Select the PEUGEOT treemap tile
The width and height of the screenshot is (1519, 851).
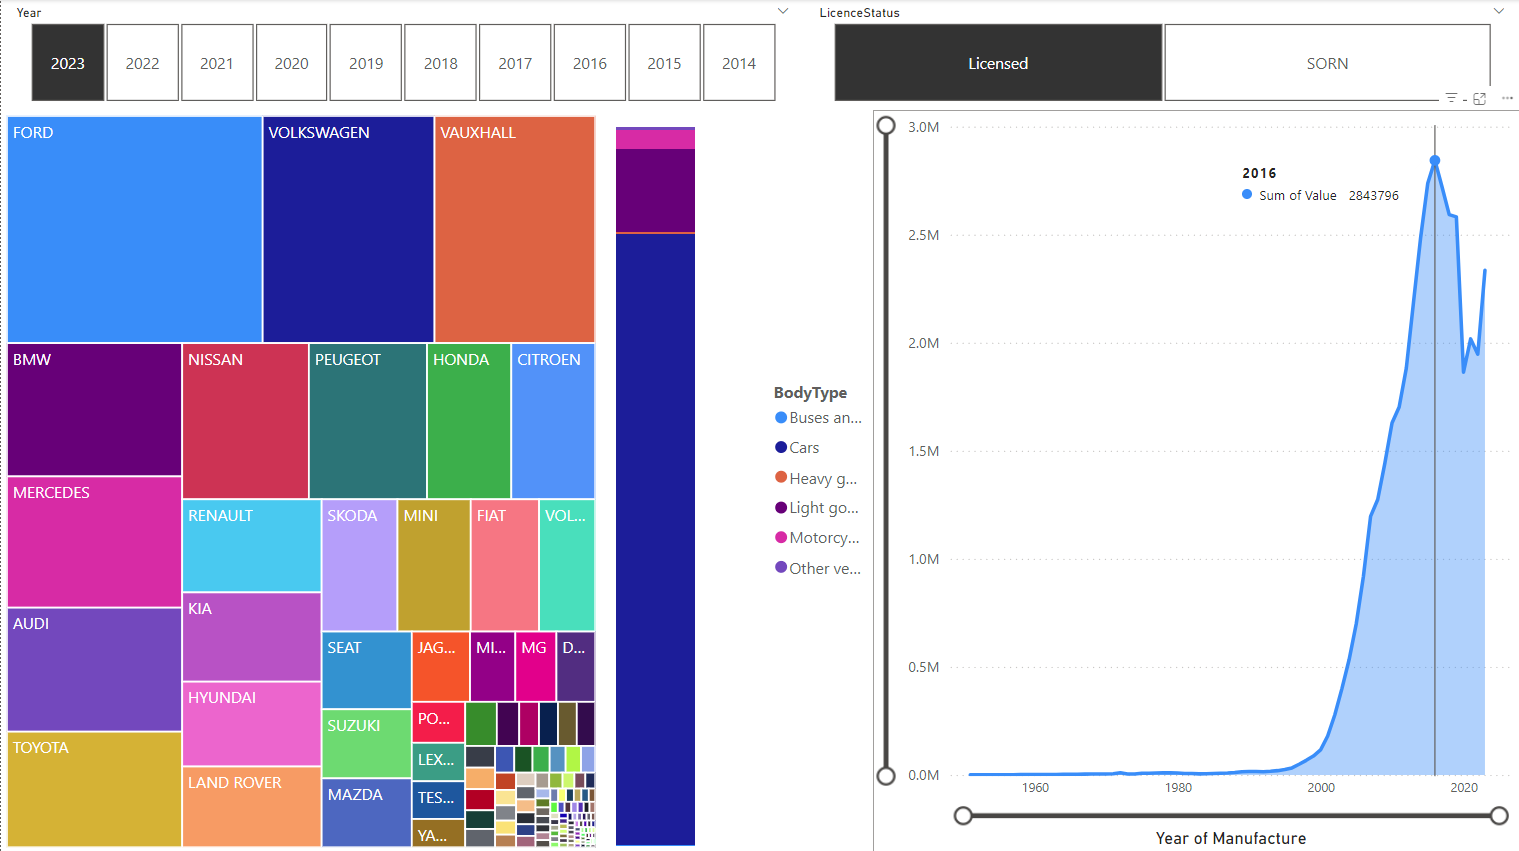[x=368, y=421]
